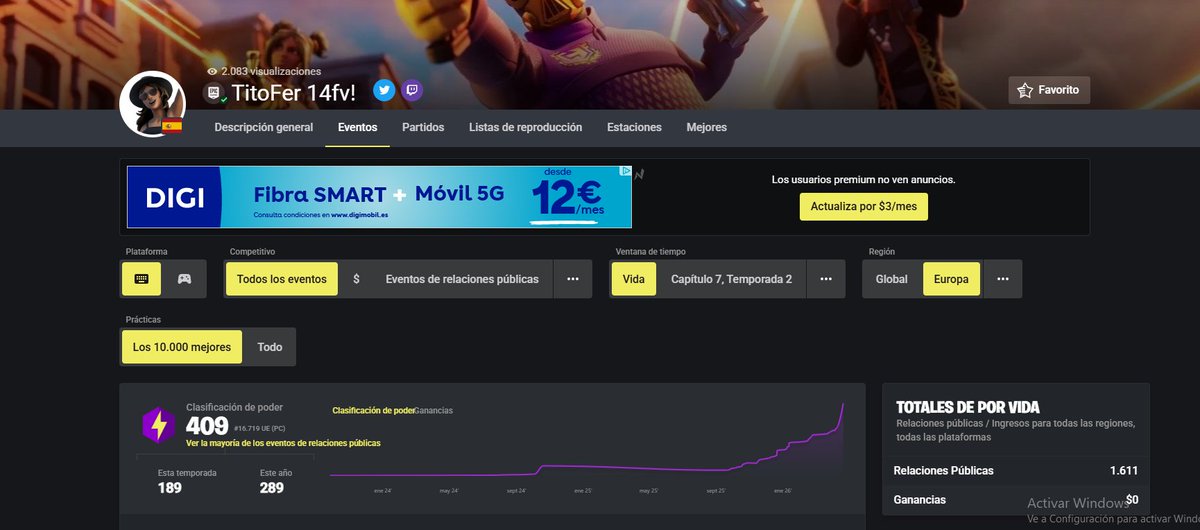Select the gamepad controller platform

pyautogui.click(x=184, y=279)
